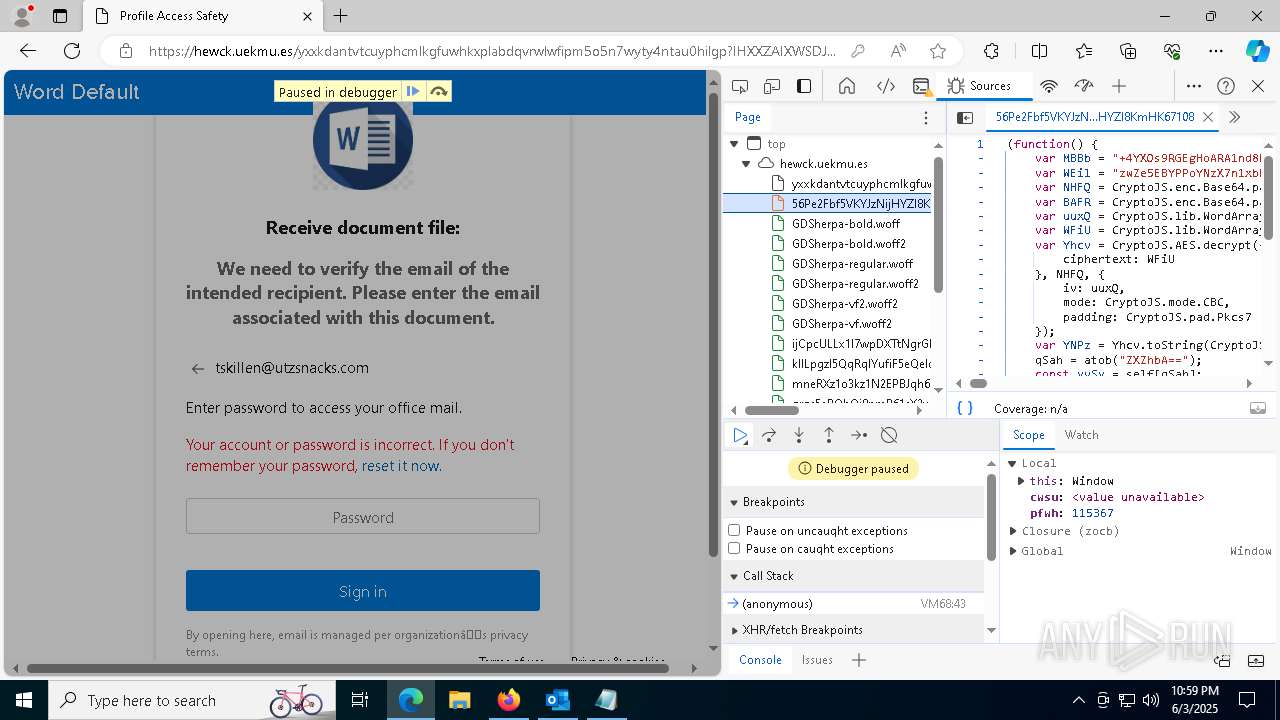
Task: Collapse the hewck.uekmu.es domain node
Action: (746, 163)
